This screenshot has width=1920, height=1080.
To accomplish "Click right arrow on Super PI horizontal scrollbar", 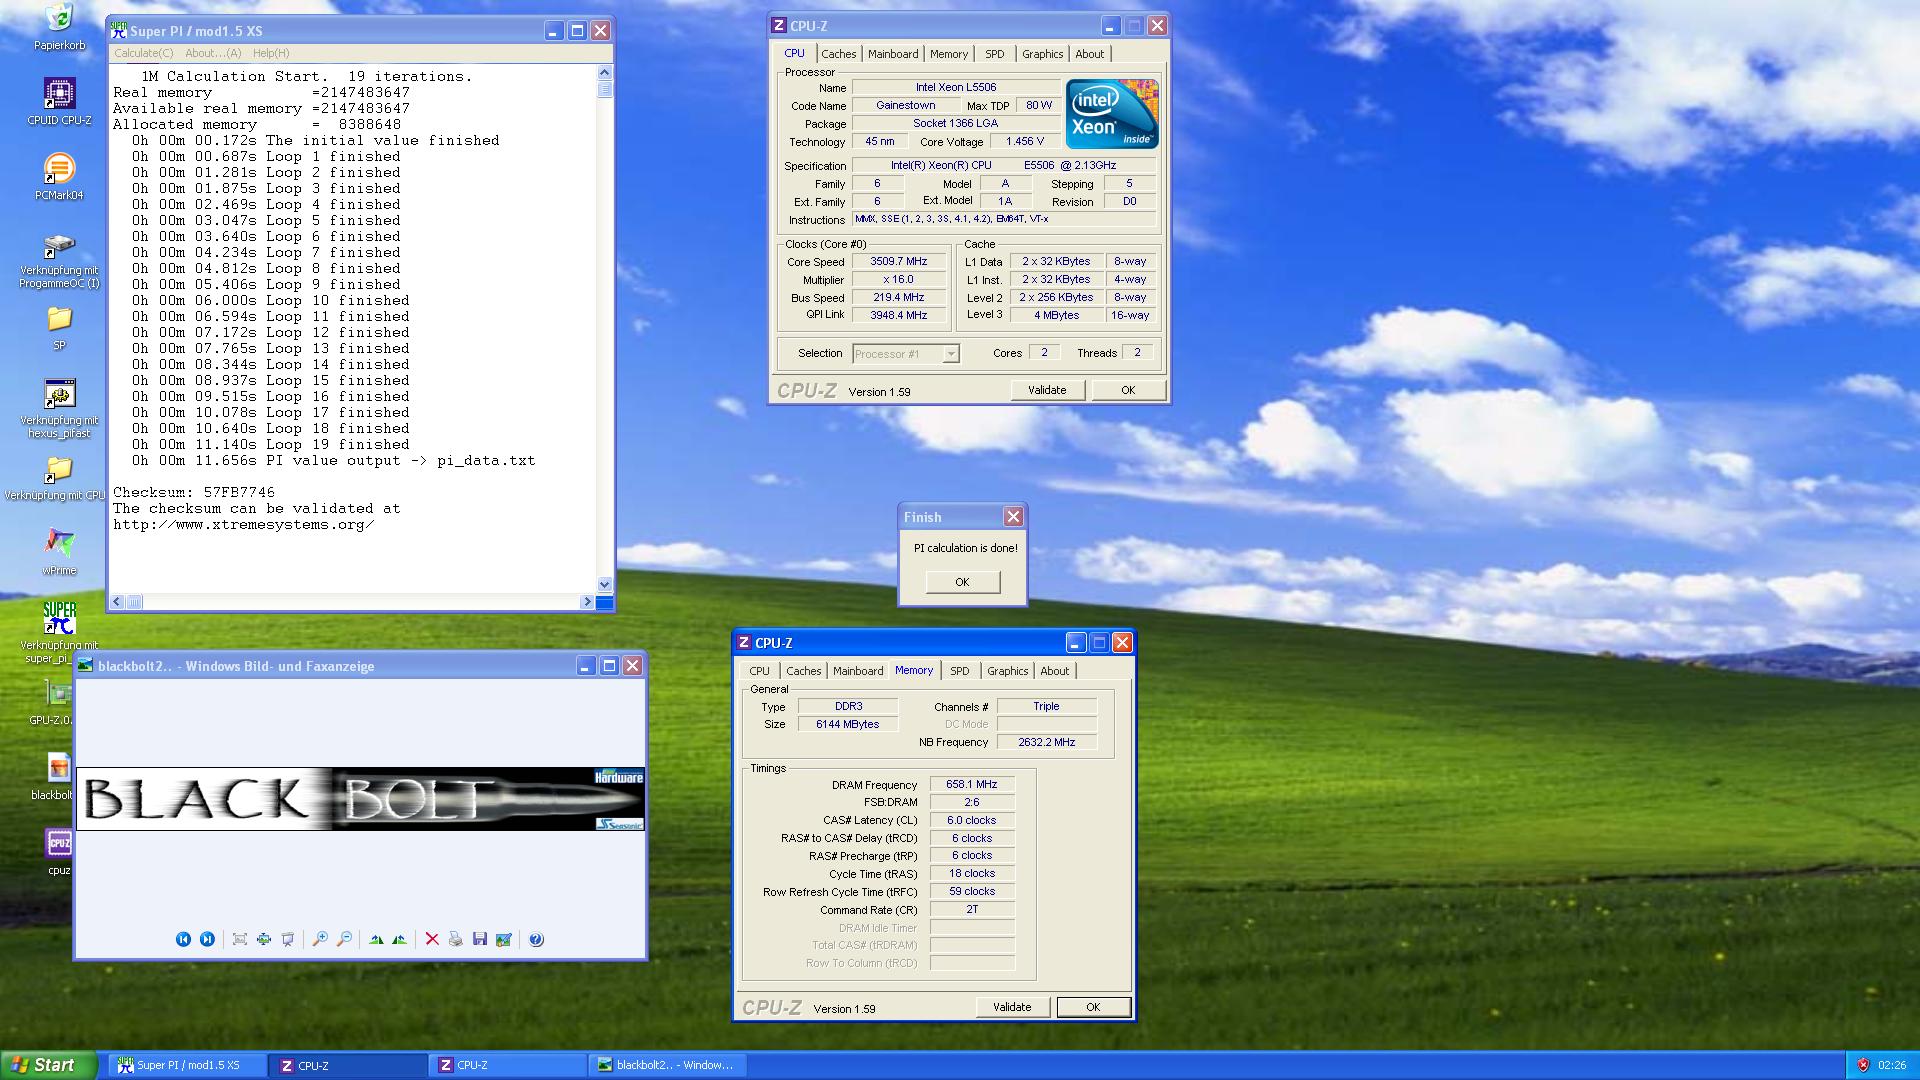I will coord(587,602).
